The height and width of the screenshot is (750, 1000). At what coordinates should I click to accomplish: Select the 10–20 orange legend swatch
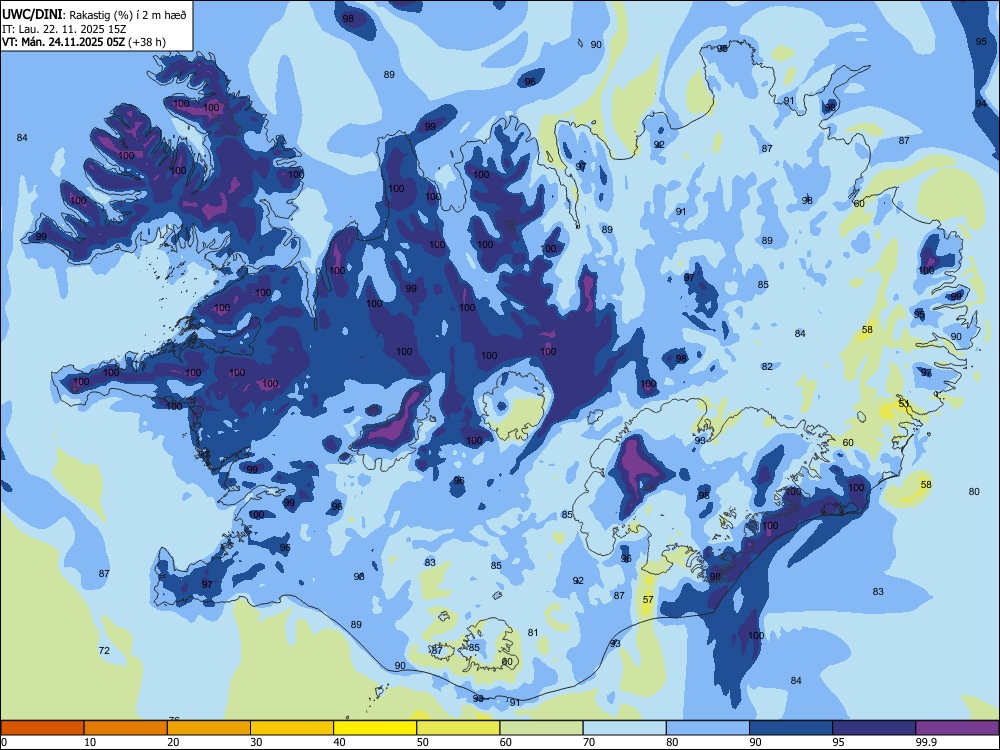coord(126,728)
